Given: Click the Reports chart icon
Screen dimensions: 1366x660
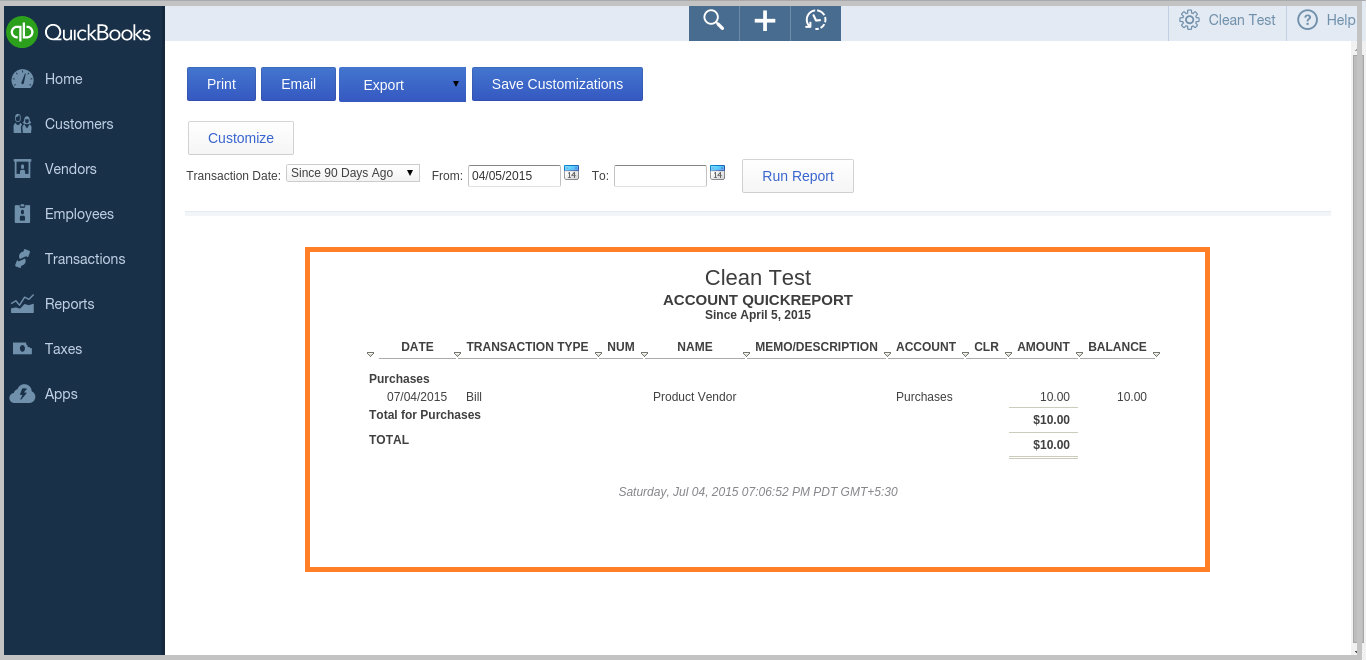Looking at the screenshot, I should [x=23, y=304].
